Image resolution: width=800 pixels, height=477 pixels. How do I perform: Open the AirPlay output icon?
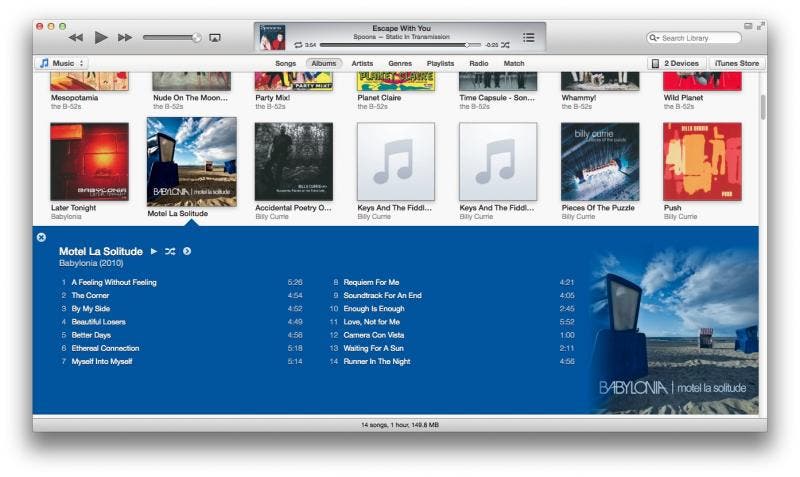pyautogui.click(x=215, y=38)
